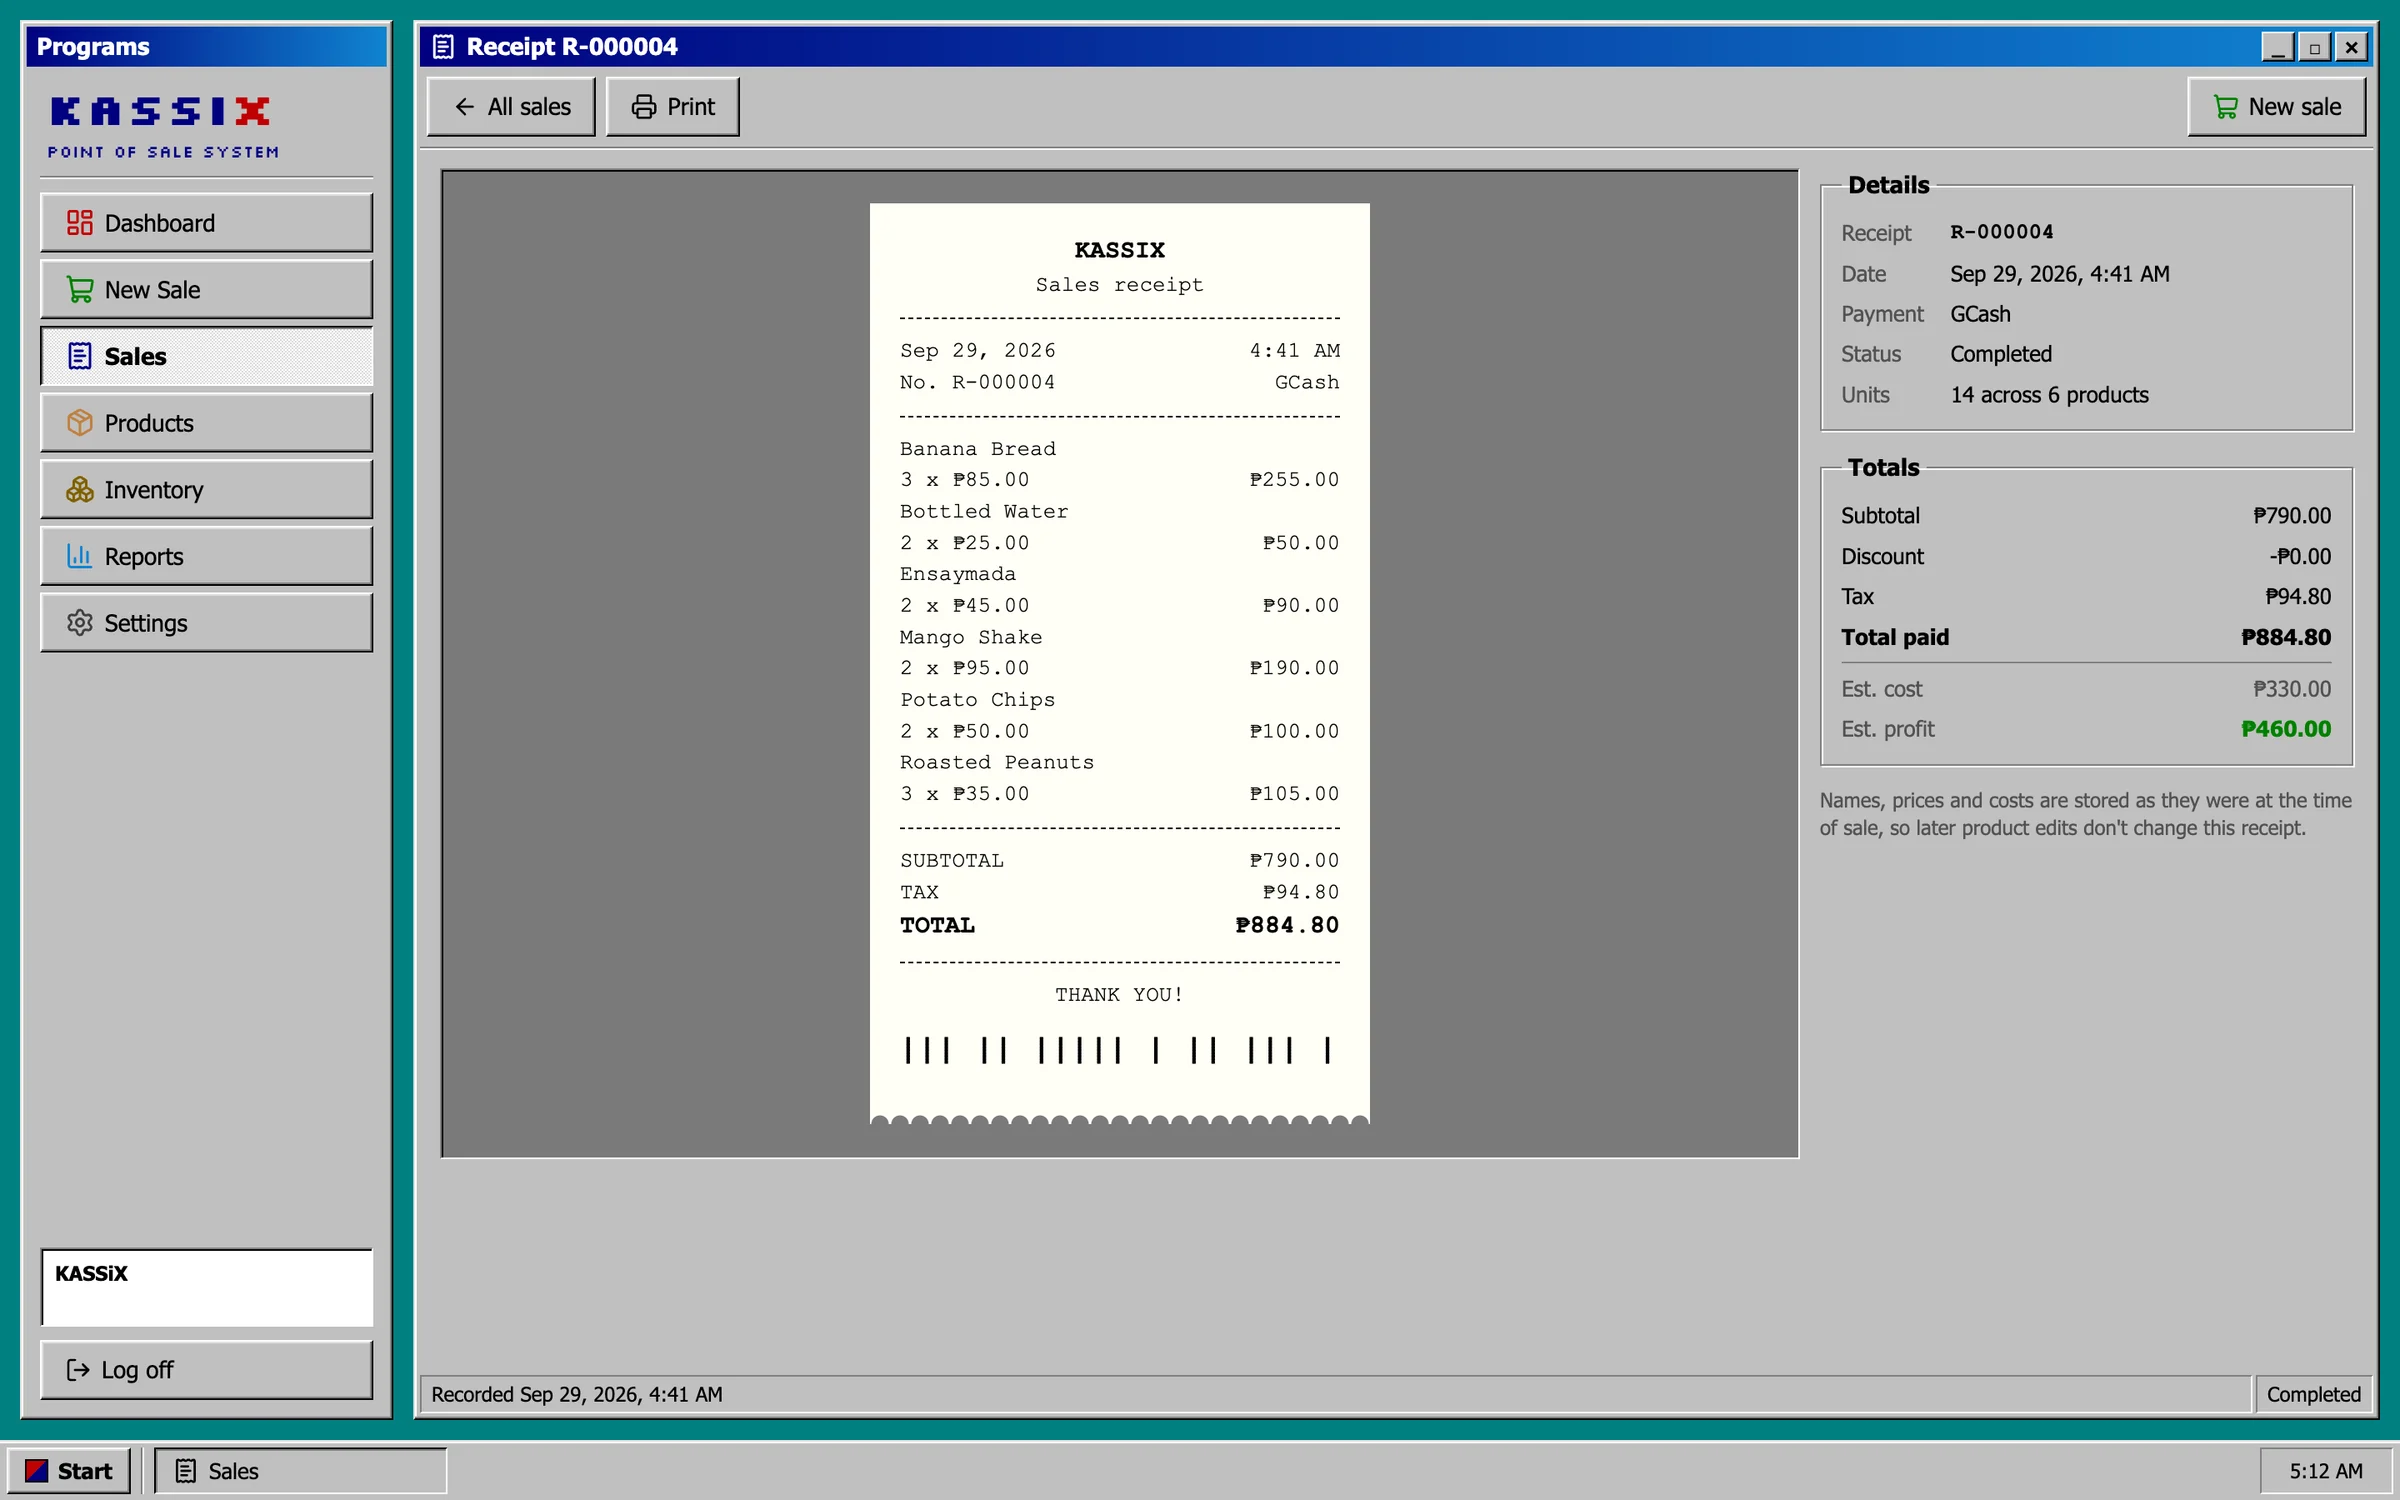Viewport: 2400px width, 1500px height.
Task: Click the Settings gear icon
Action: point(79,622)
